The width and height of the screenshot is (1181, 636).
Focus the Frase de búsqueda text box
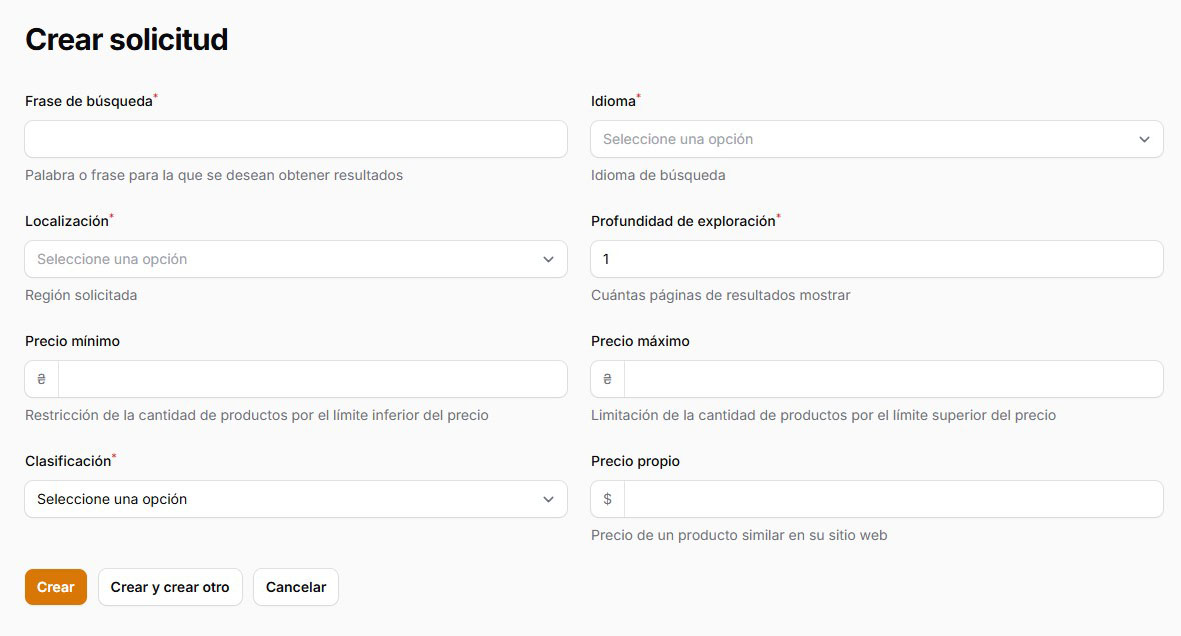coord(295,139)
